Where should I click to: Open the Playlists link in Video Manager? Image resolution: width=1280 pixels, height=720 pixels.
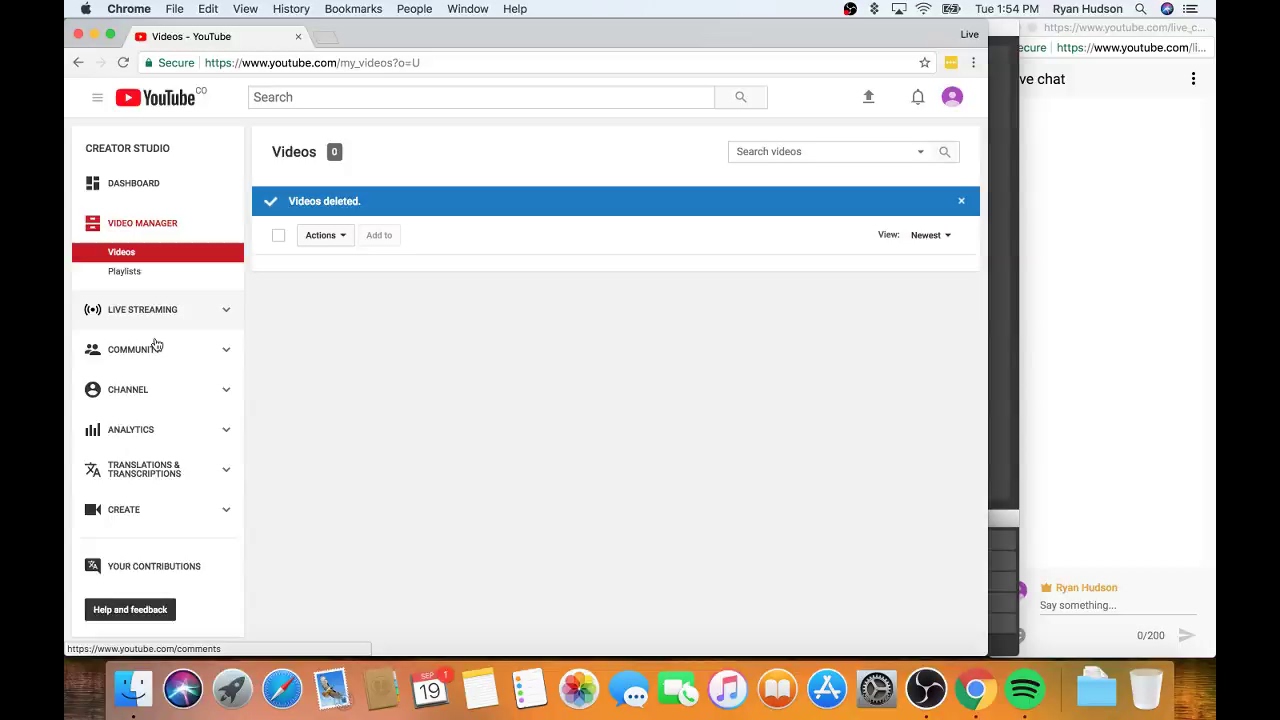click(124, 271)
